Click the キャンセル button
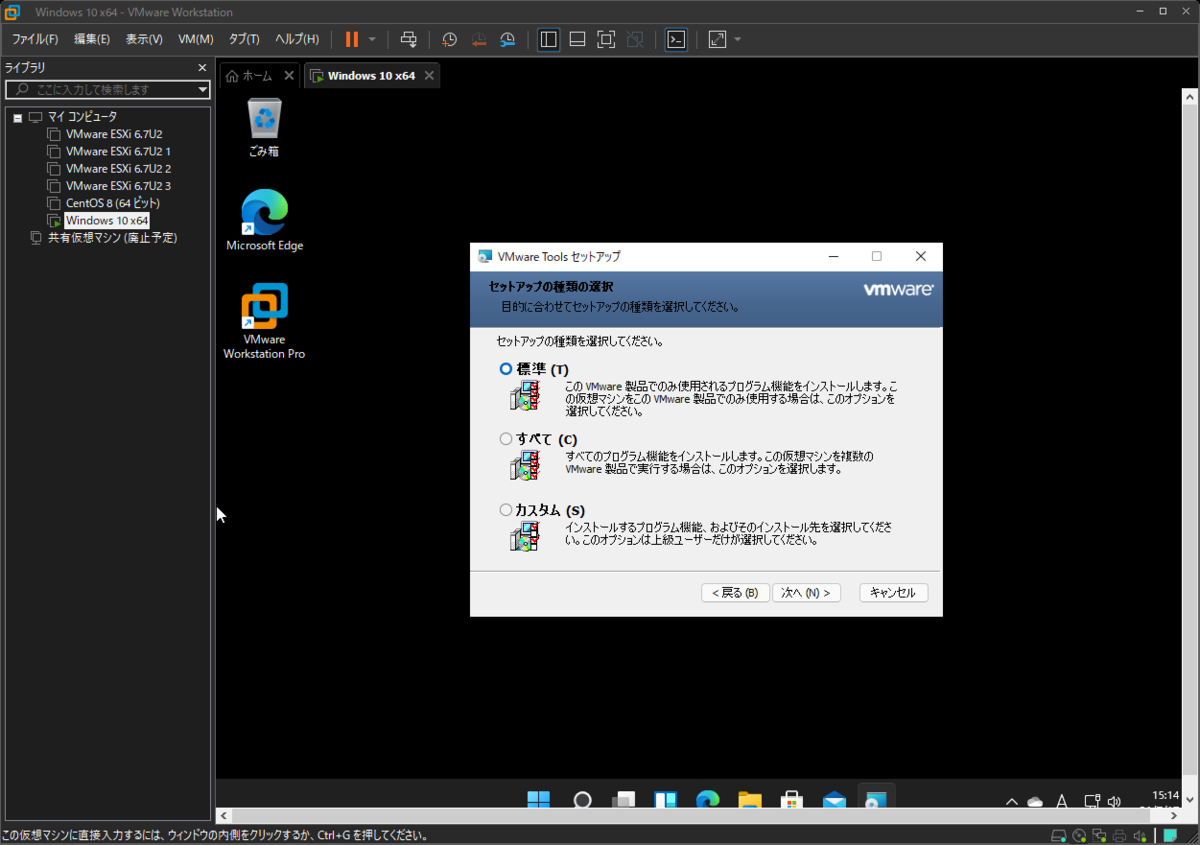Screen dimensions: 1200x845 pos(893,593)
